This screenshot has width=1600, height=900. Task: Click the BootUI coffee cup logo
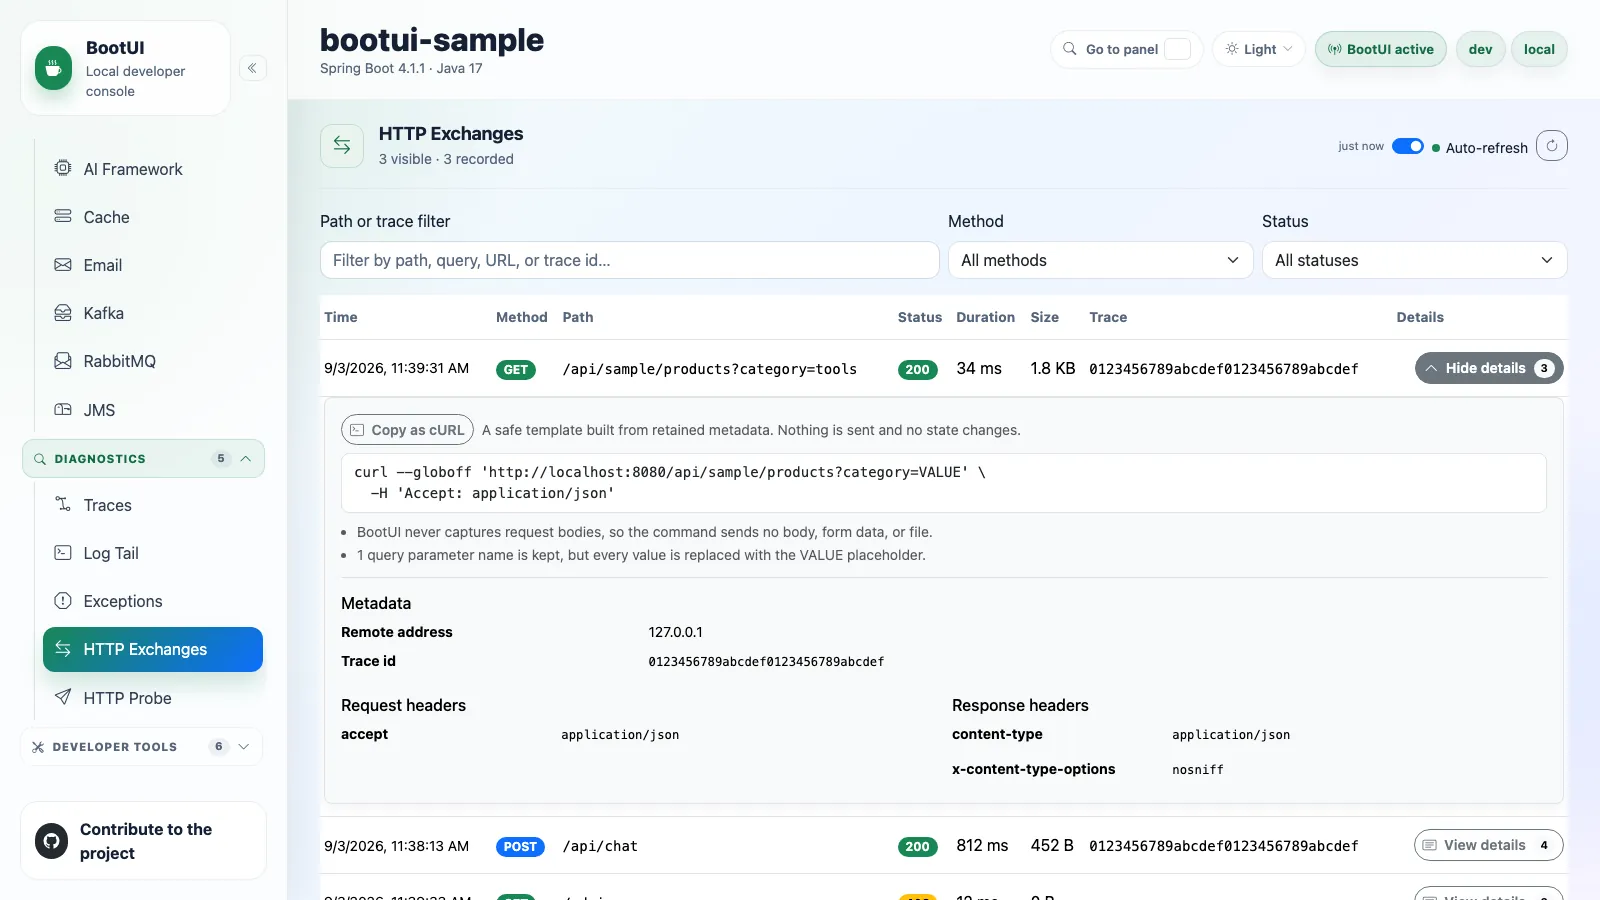click(54, 69)
